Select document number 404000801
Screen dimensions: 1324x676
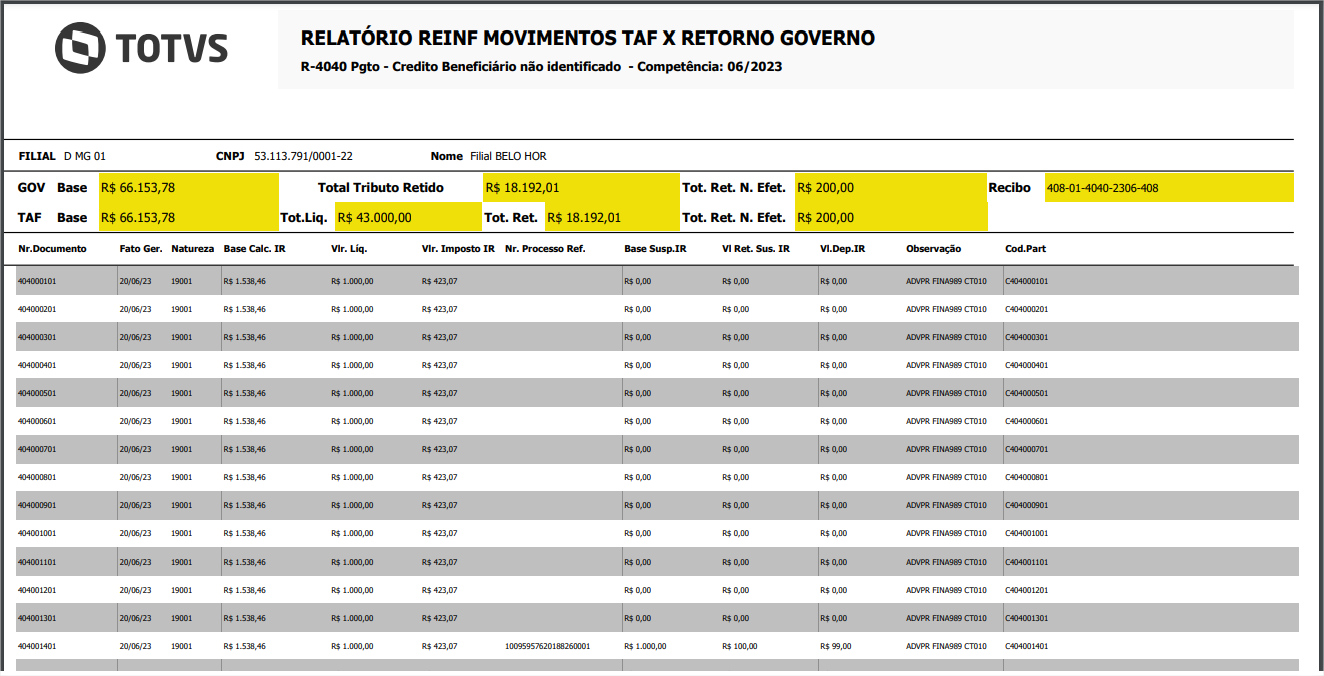[37, 478]
